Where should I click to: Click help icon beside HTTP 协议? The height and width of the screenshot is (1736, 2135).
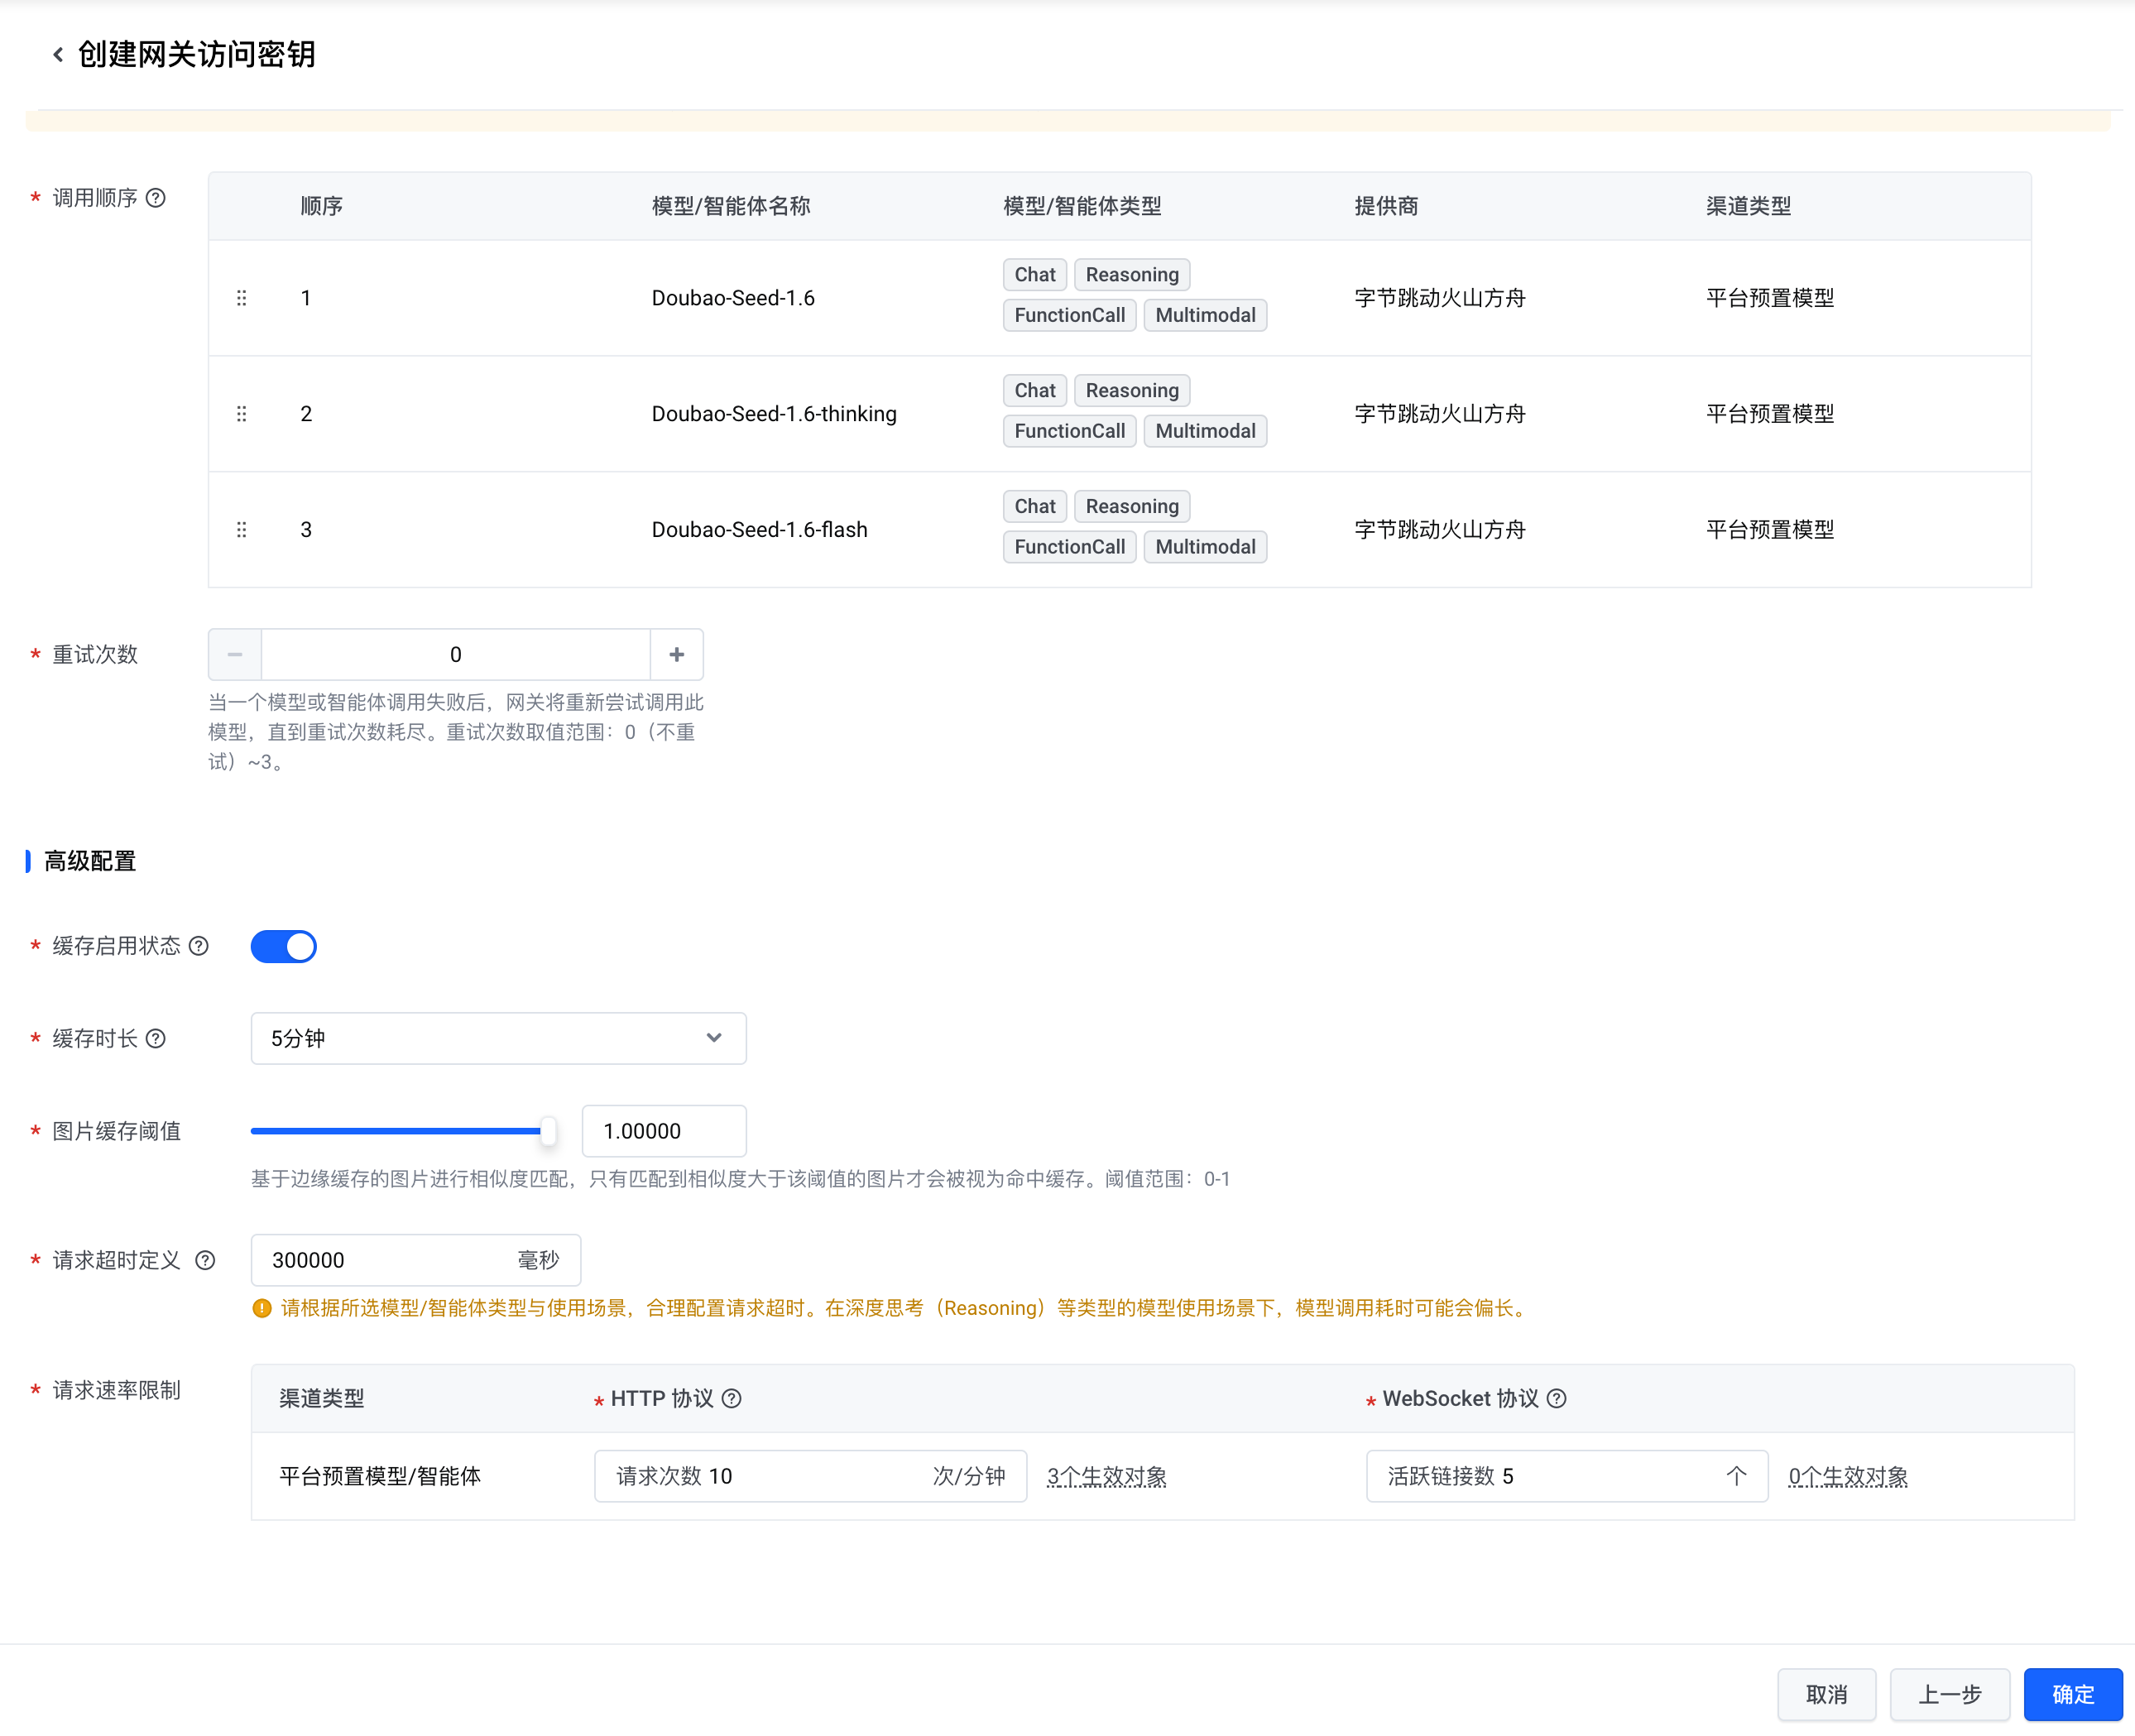[732, 1399]
